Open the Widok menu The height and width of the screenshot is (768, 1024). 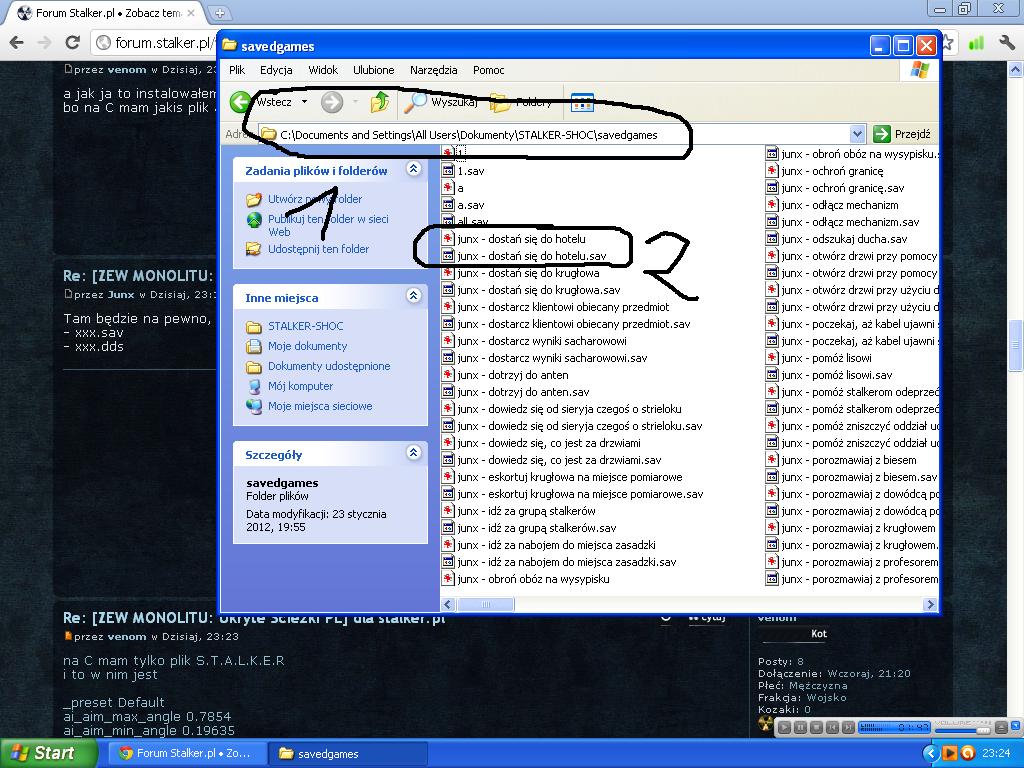[x=323, y=70]
